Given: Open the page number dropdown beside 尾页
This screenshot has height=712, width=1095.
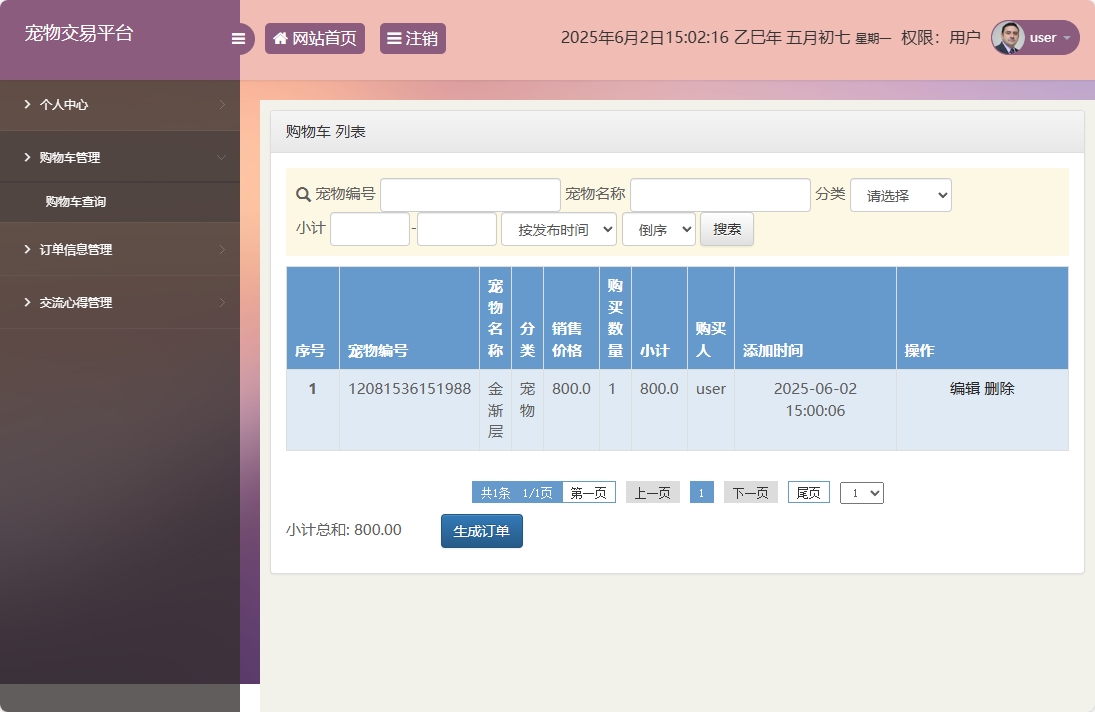Looking at the screenshot, I should pos(861,492).
